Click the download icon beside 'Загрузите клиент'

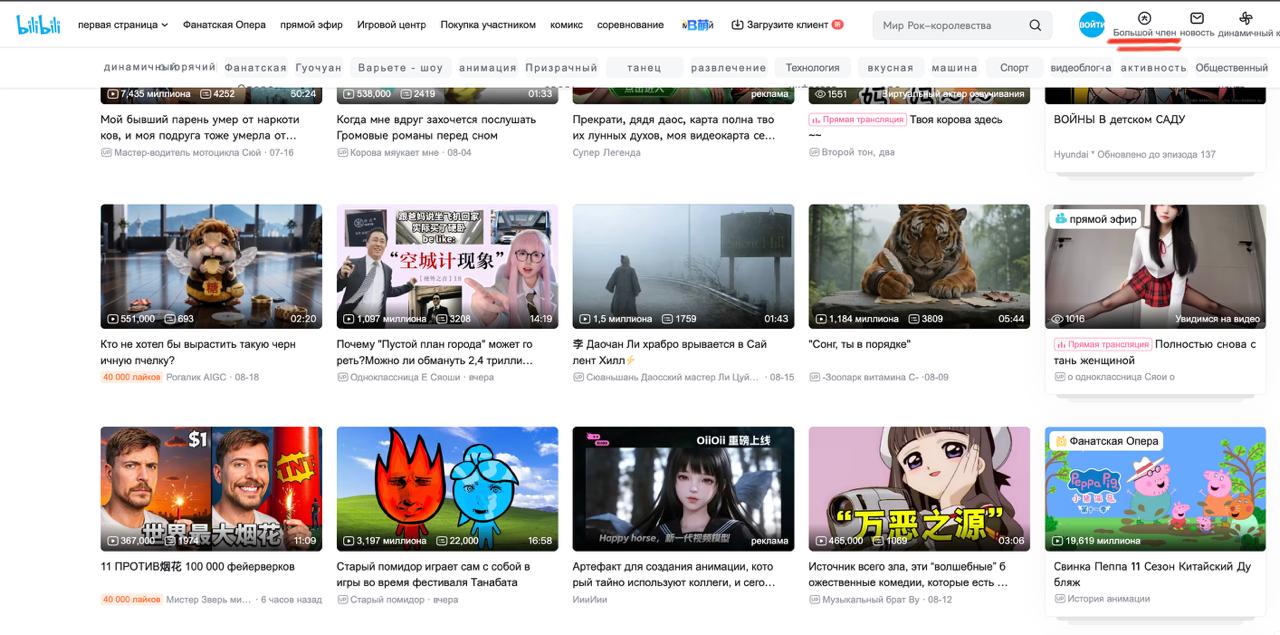point(737,25)
